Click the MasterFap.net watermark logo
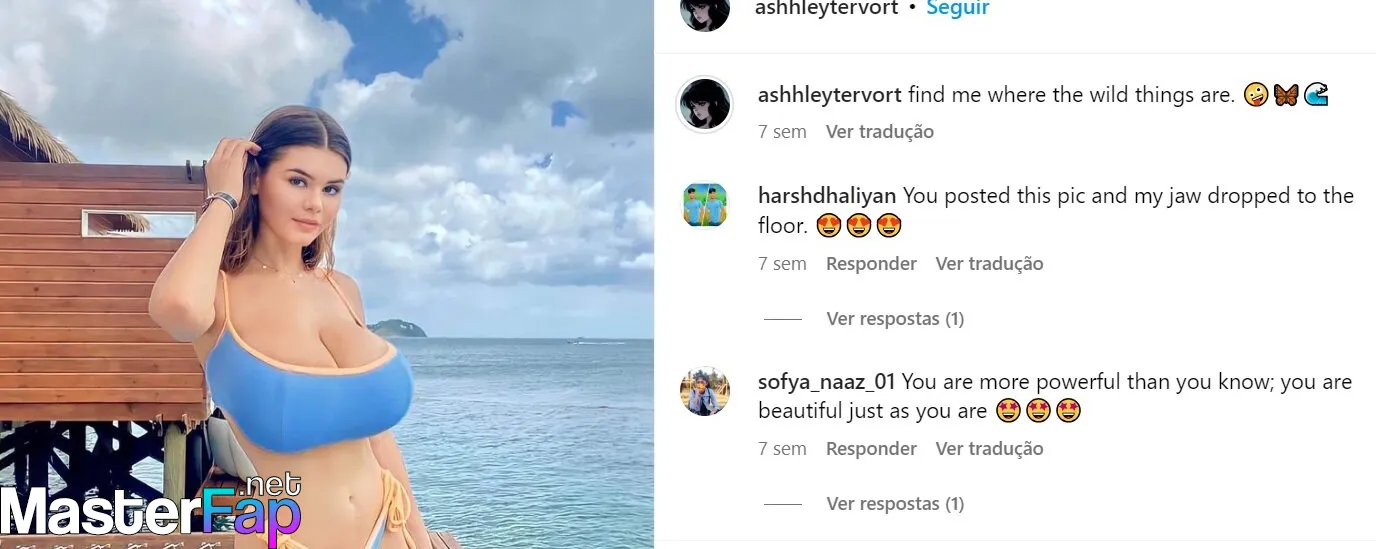Image resolution: width=1376 pixels, height=549 pixels. pos(151,507)
